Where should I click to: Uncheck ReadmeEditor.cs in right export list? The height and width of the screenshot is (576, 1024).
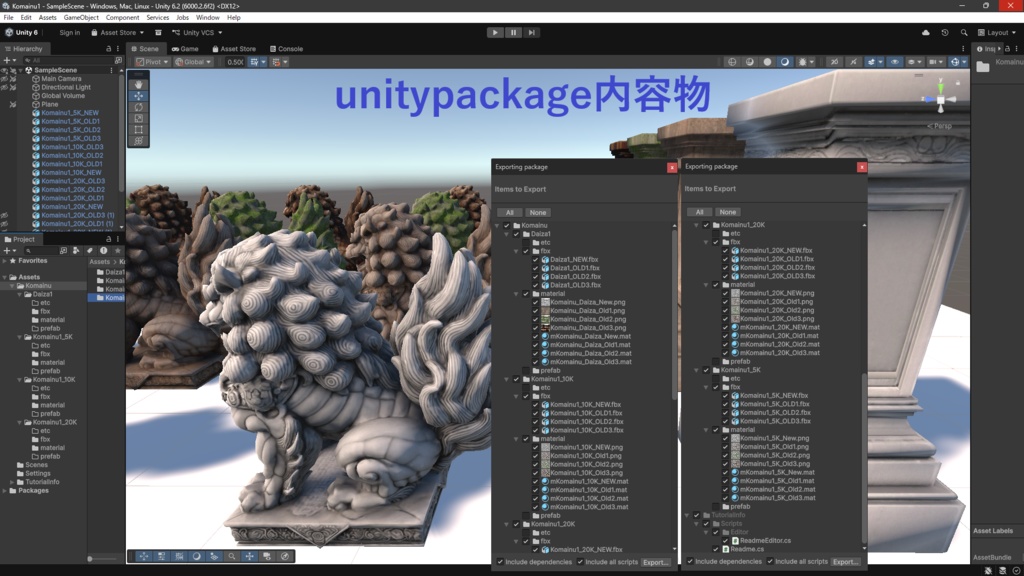(725, 541)
